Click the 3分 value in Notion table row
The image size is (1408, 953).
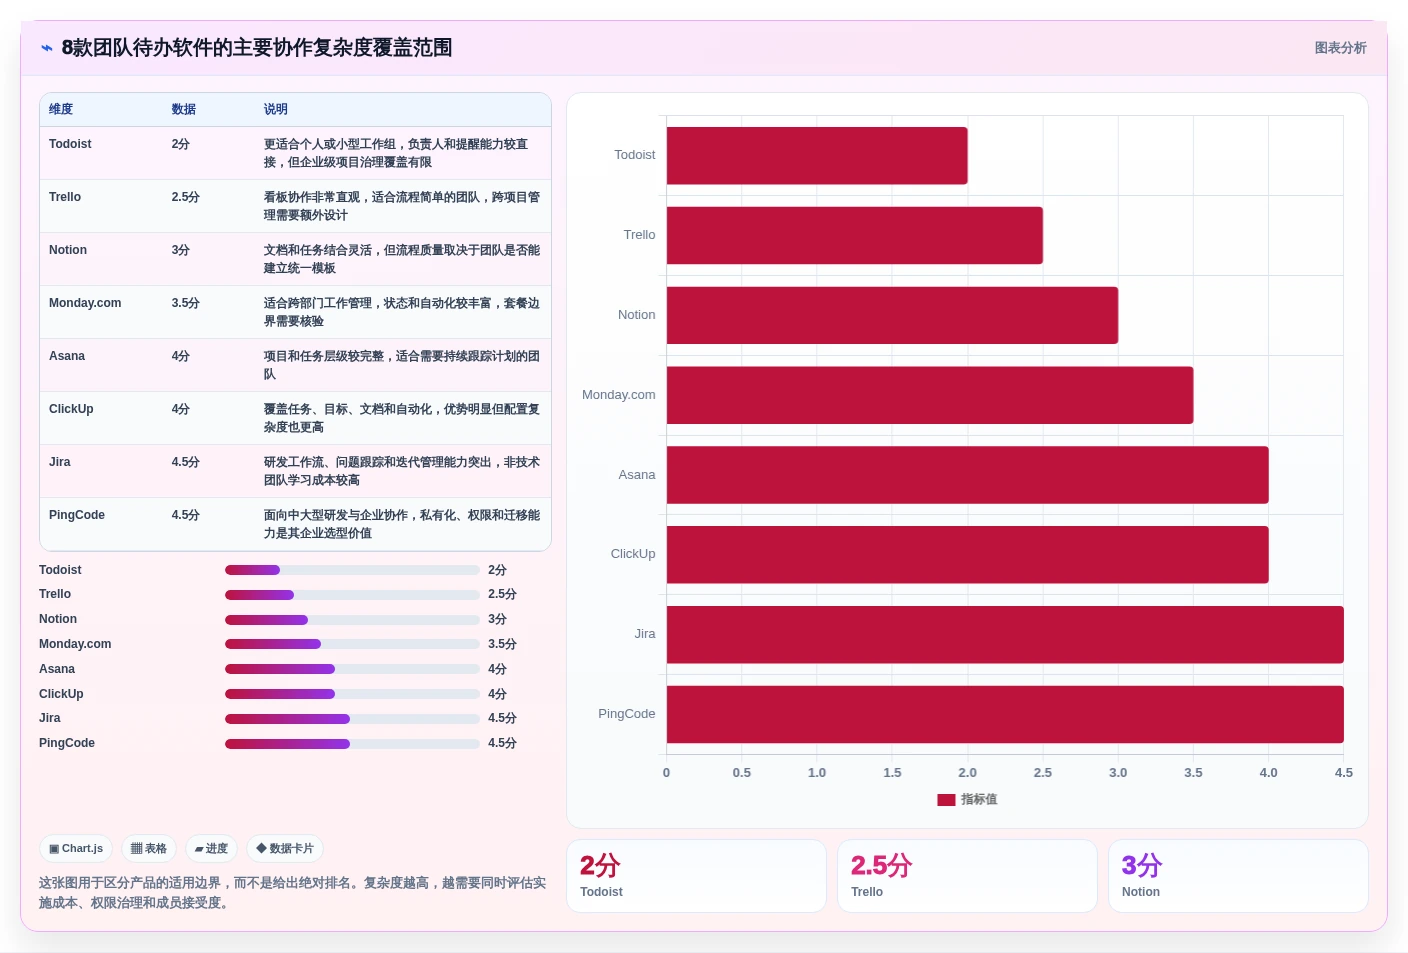tap(181, 250)
